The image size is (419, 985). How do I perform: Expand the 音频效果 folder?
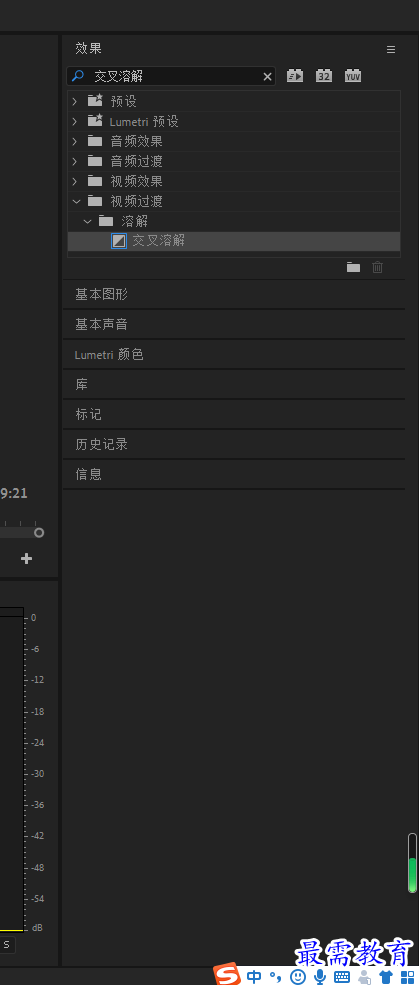point(75,141)
